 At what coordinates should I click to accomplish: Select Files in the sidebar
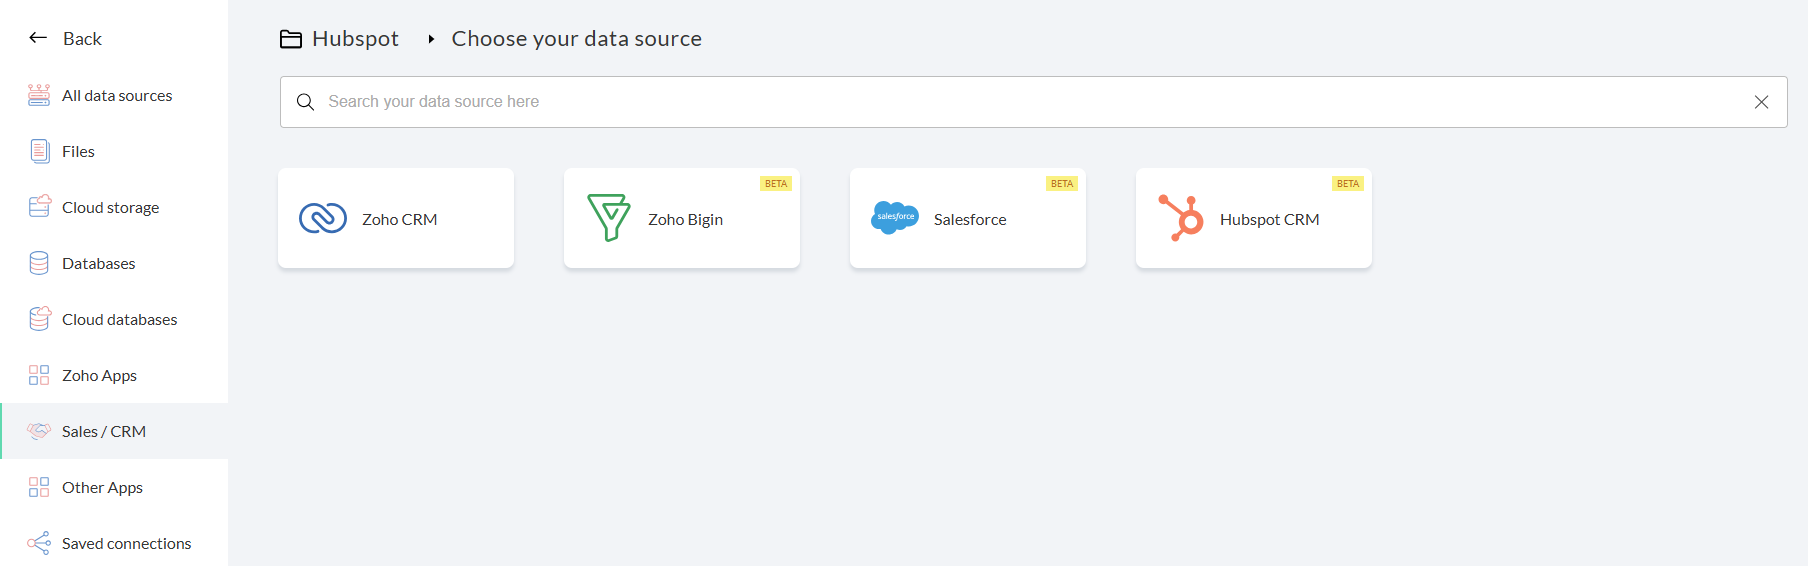(78, 152)
